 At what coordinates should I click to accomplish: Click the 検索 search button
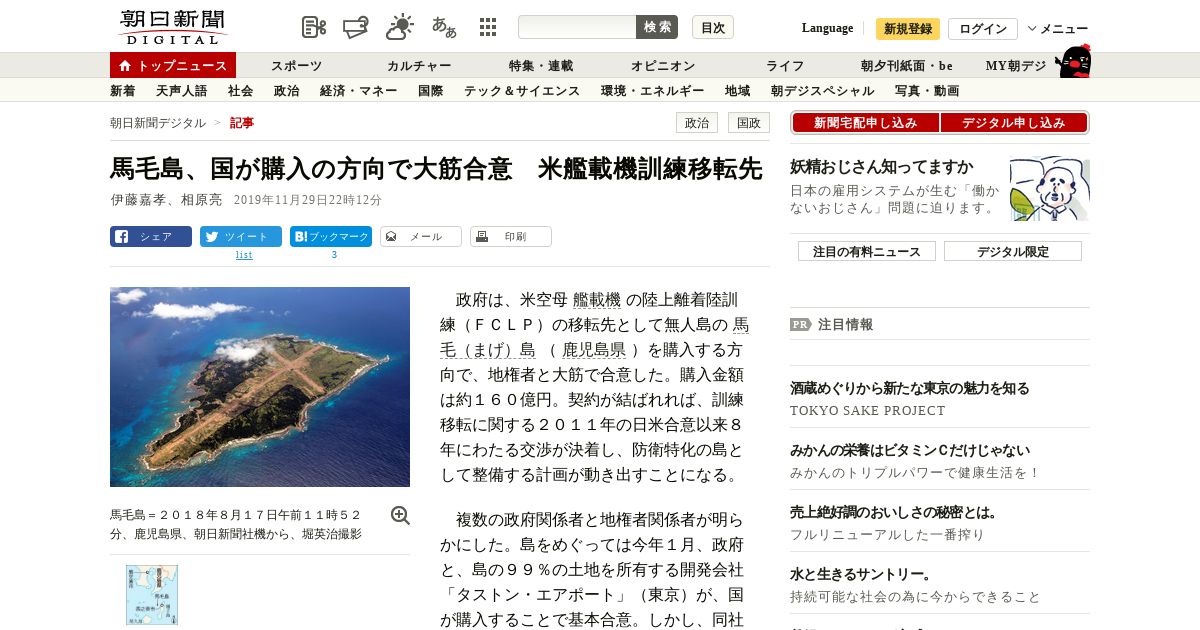tap(657, 27)
